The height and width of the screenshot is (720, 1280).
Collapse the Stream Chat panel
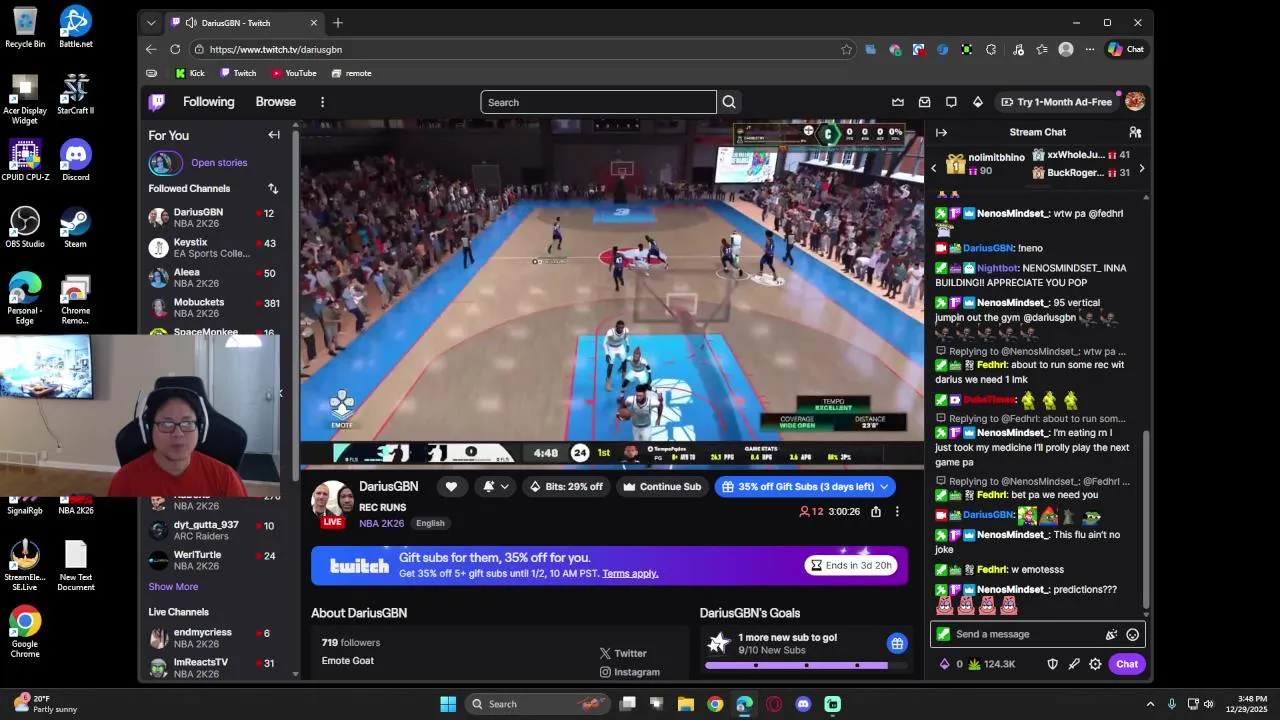[x=941, y=132]
